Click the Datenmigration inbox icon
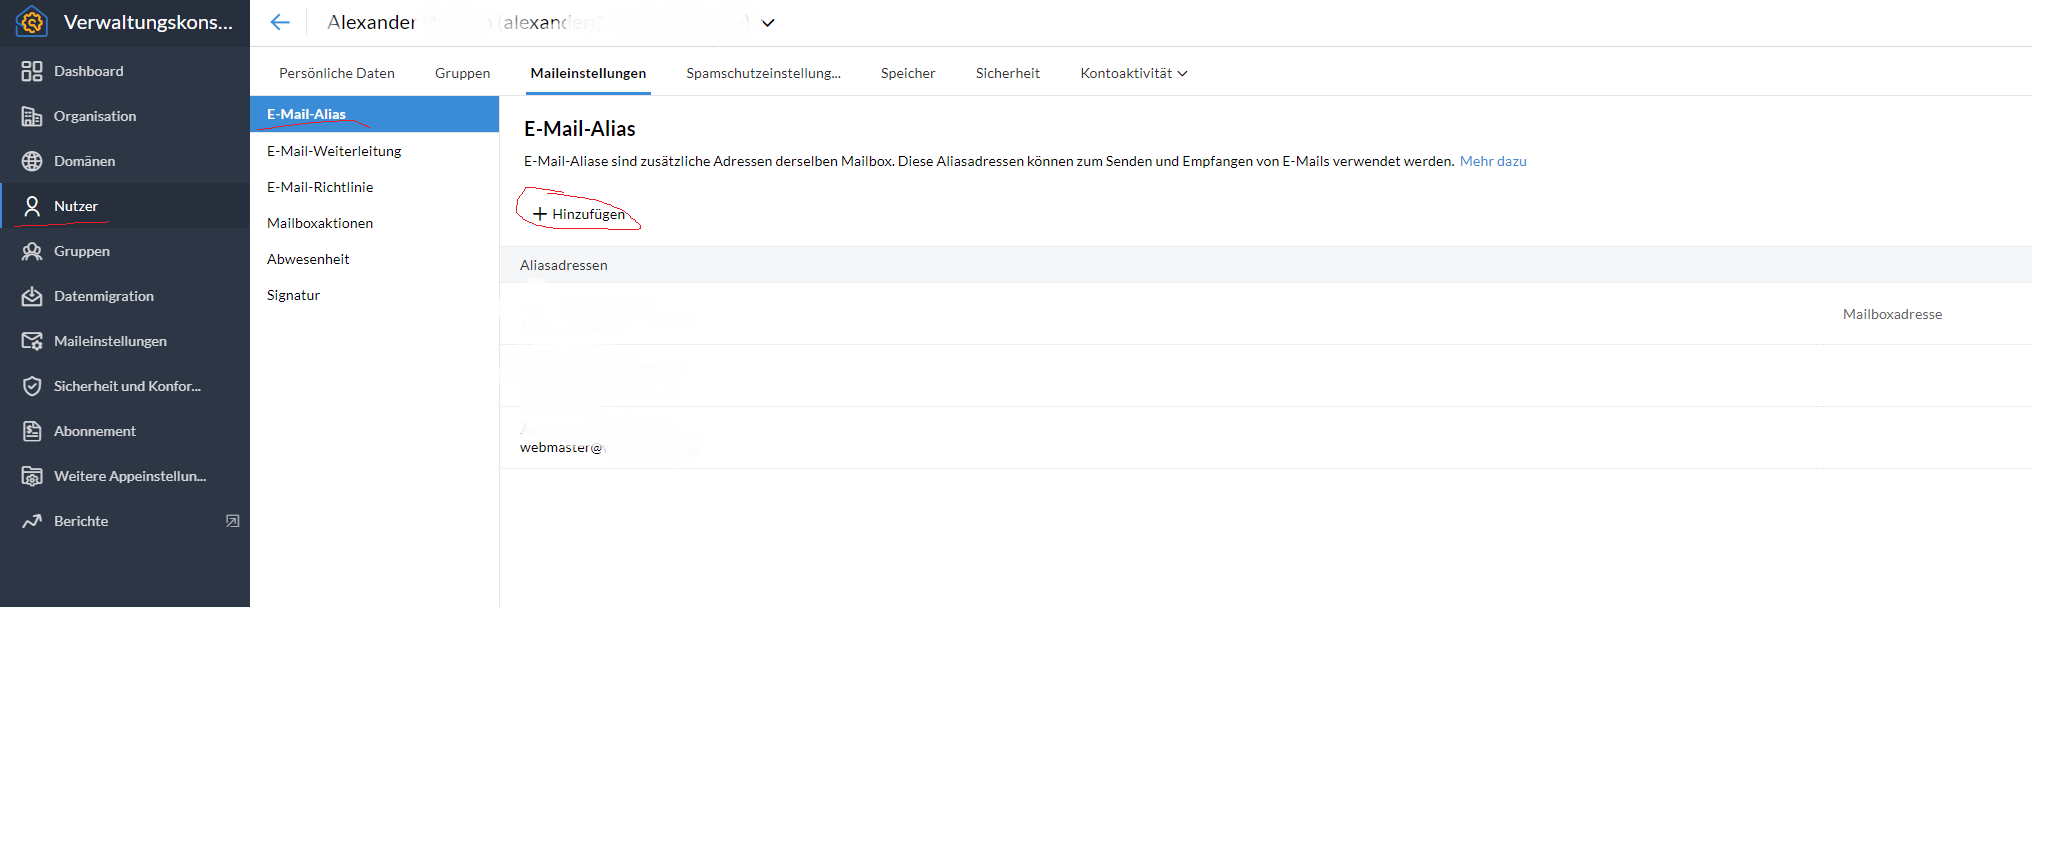 pyautogui.click(x=32, y=296)
